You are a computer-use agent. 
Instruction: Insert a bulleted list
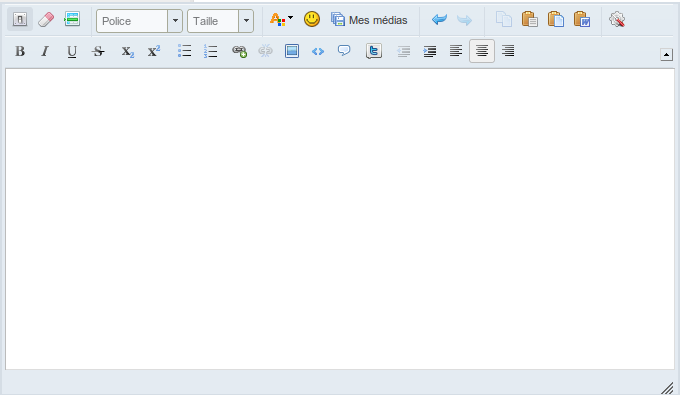tap(185, 51)
